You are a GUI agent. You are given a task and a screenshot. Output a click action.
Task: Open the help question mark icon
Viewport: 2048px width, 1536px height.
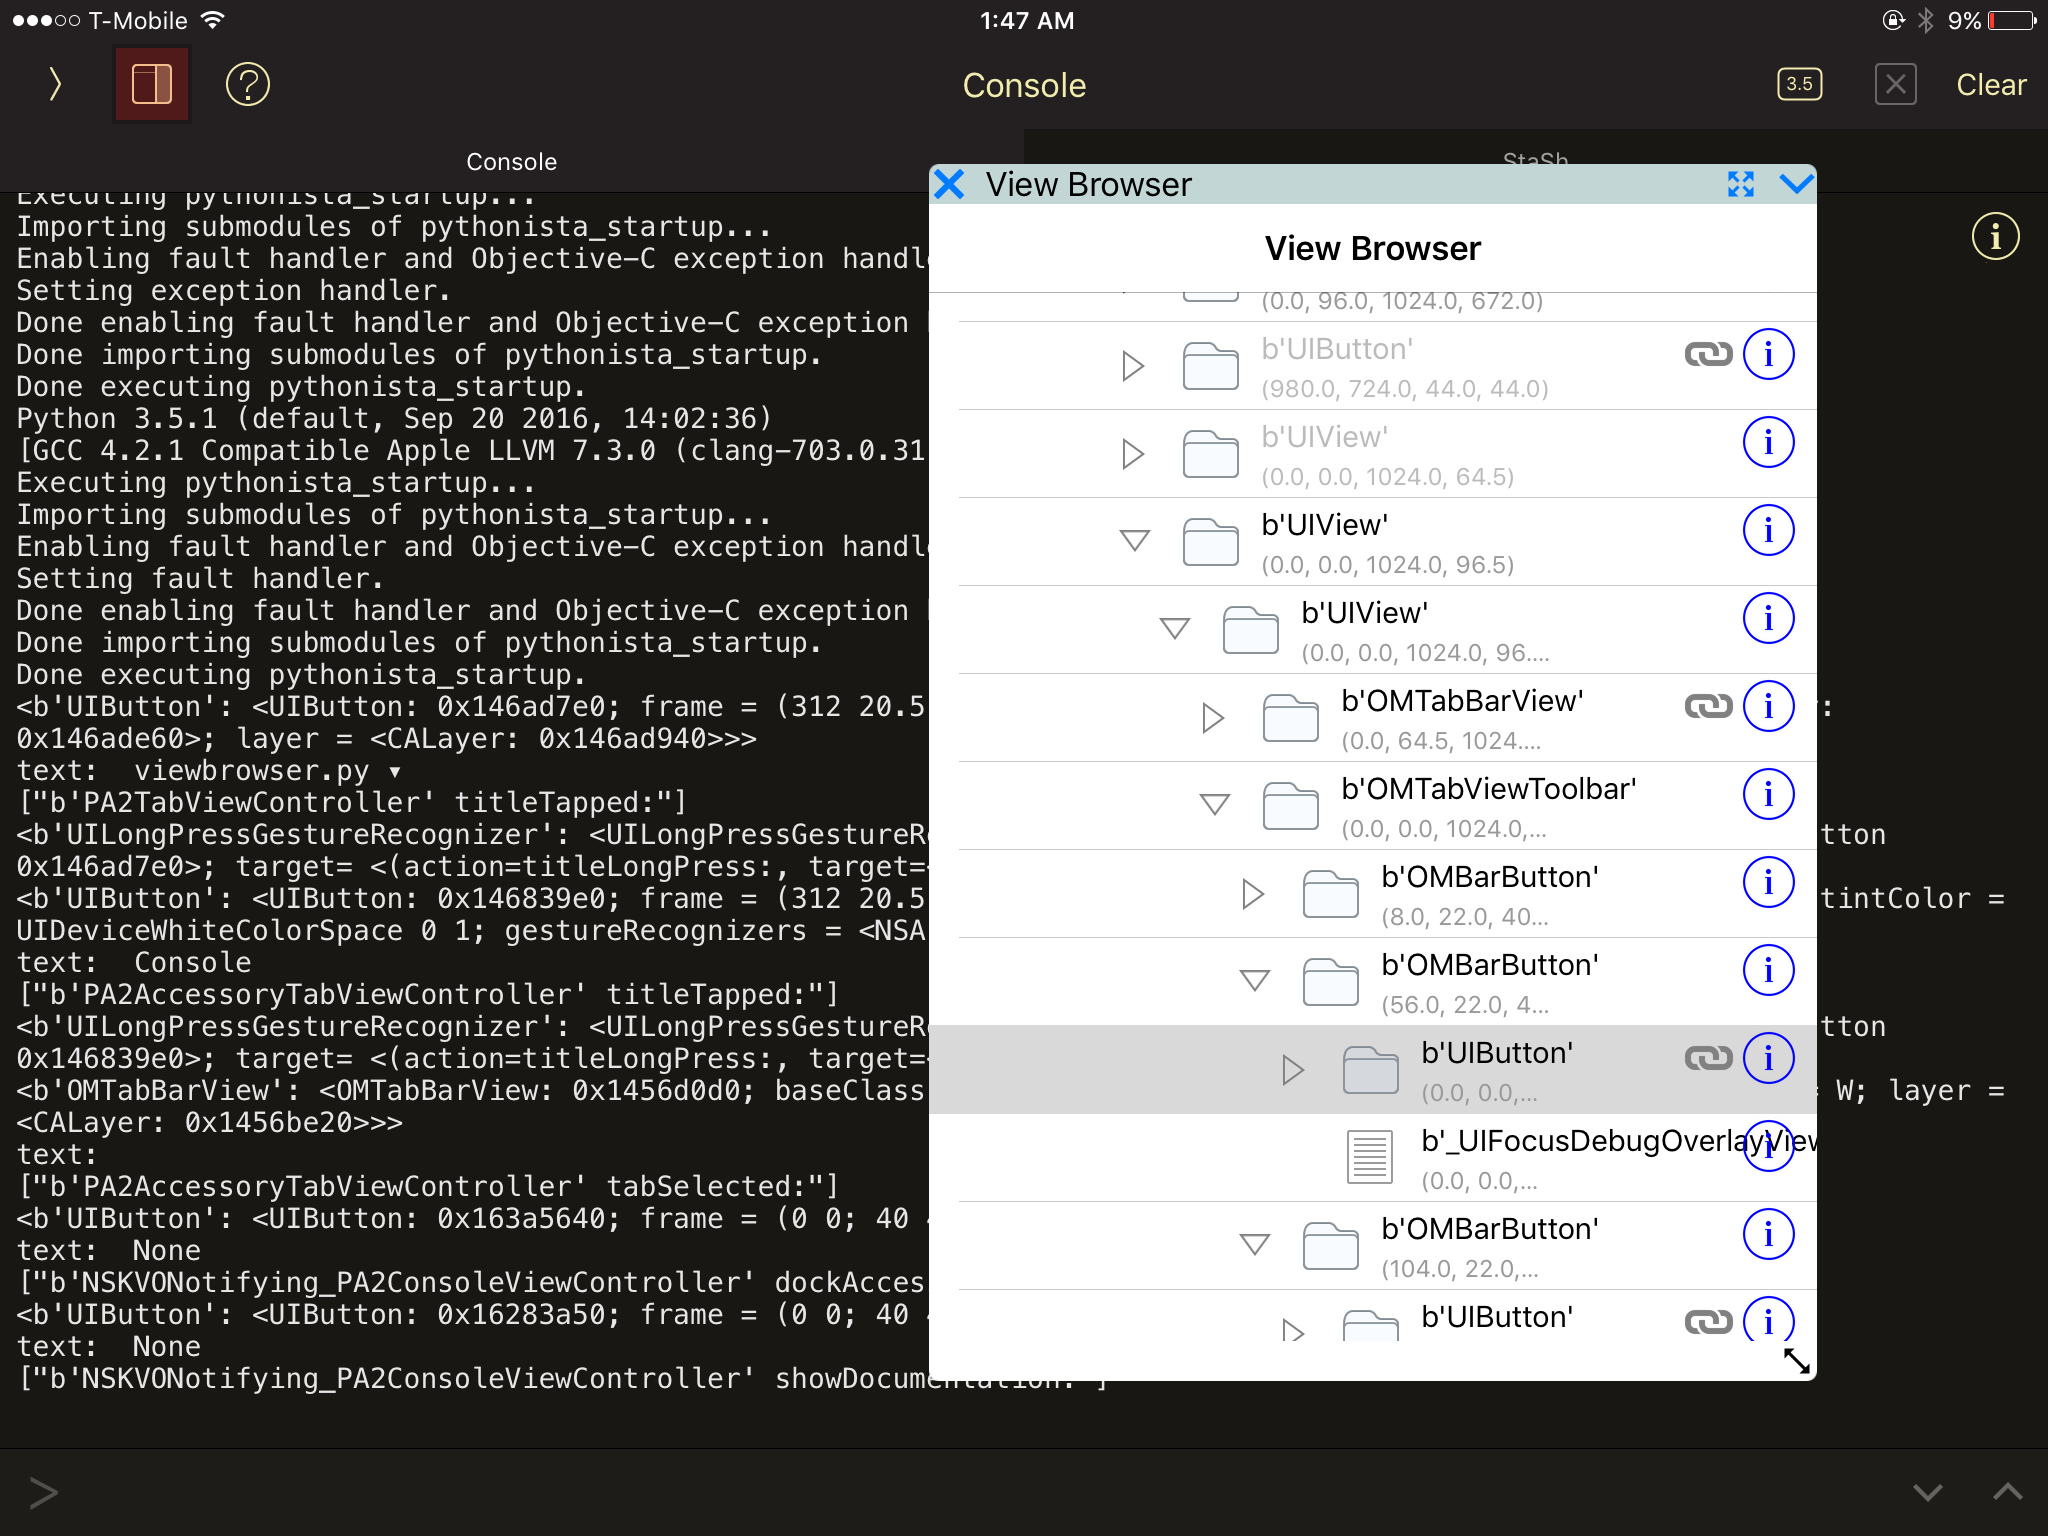248,85
